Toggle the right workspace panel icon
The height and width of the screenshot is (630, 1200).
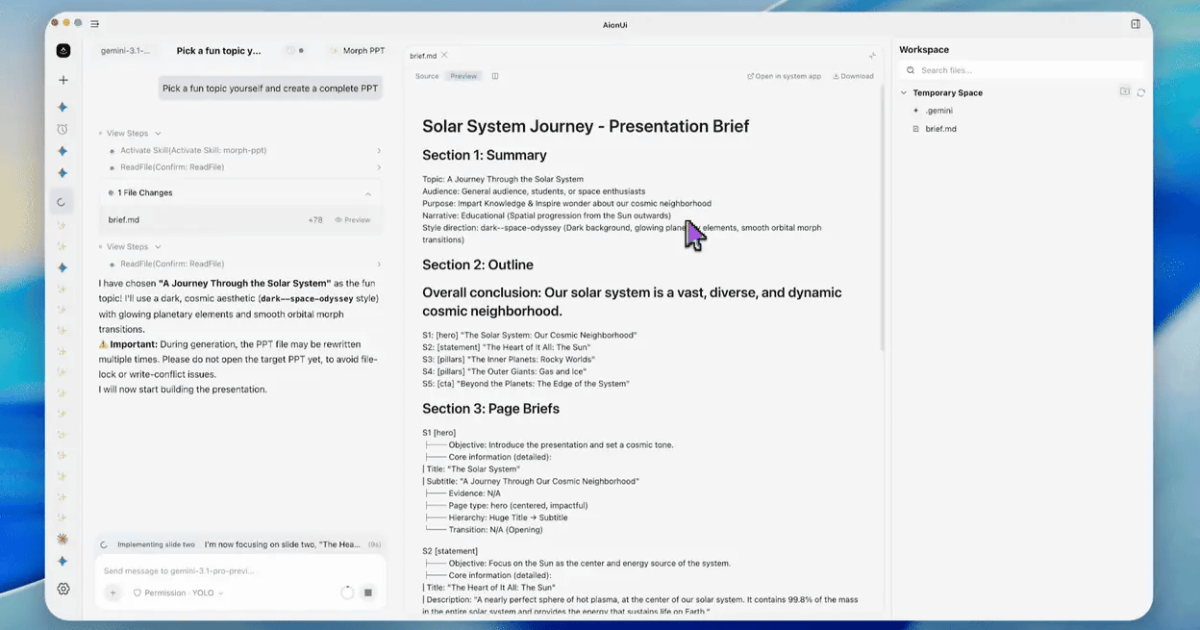click(x=1135, y=23)
